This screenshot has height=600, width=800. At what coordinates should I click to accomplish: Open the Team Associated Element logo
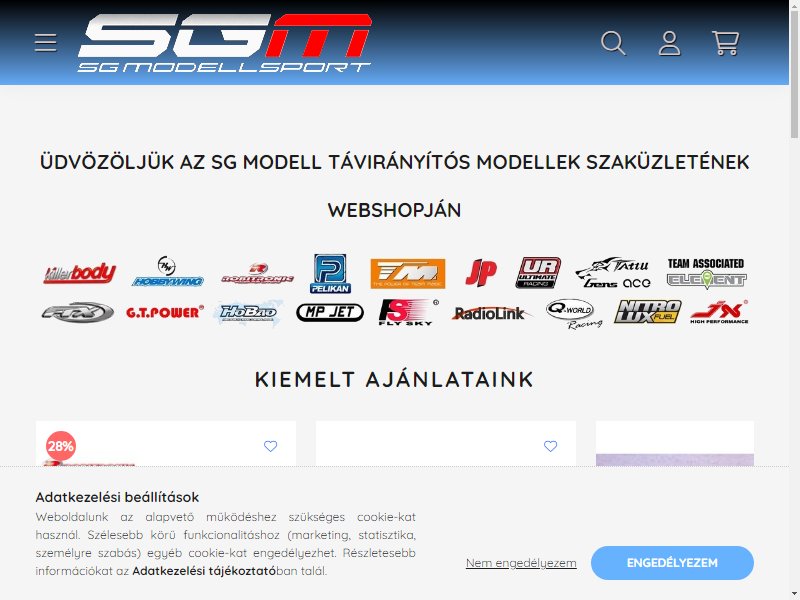point(706,273)
